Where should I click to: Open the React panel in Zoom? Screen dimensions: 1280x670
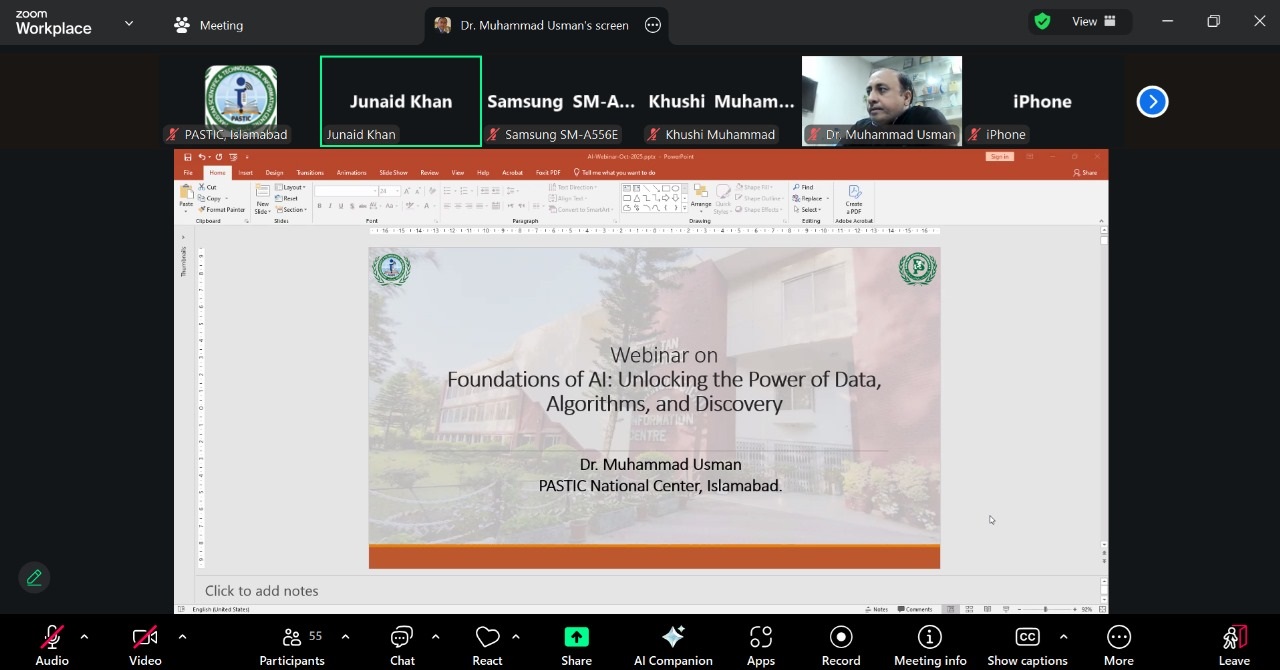[x=487, y=644]
